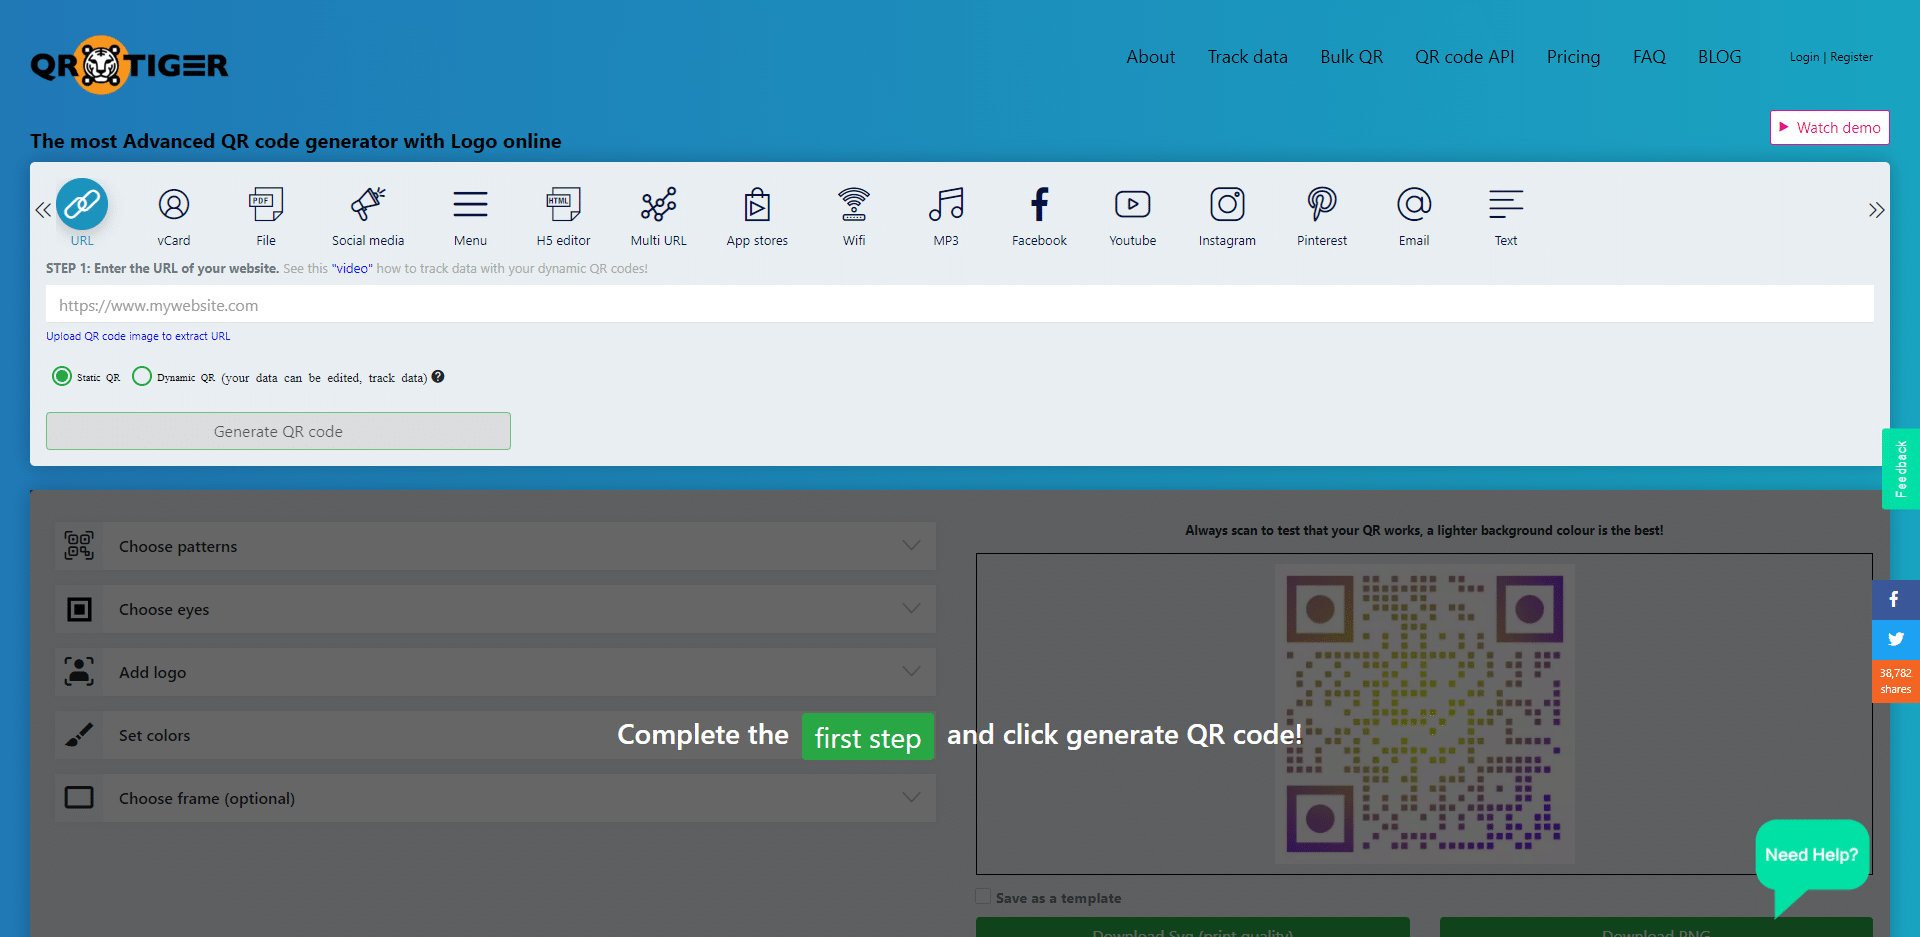Click the 38,782 shares counter
Screen dimensions: 1920x937
pos(1895,681)
